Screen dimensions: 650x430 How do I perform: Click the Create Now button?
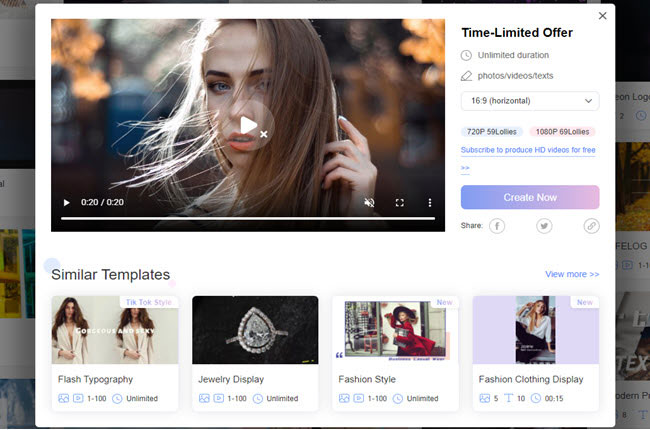tap(529, 197)
